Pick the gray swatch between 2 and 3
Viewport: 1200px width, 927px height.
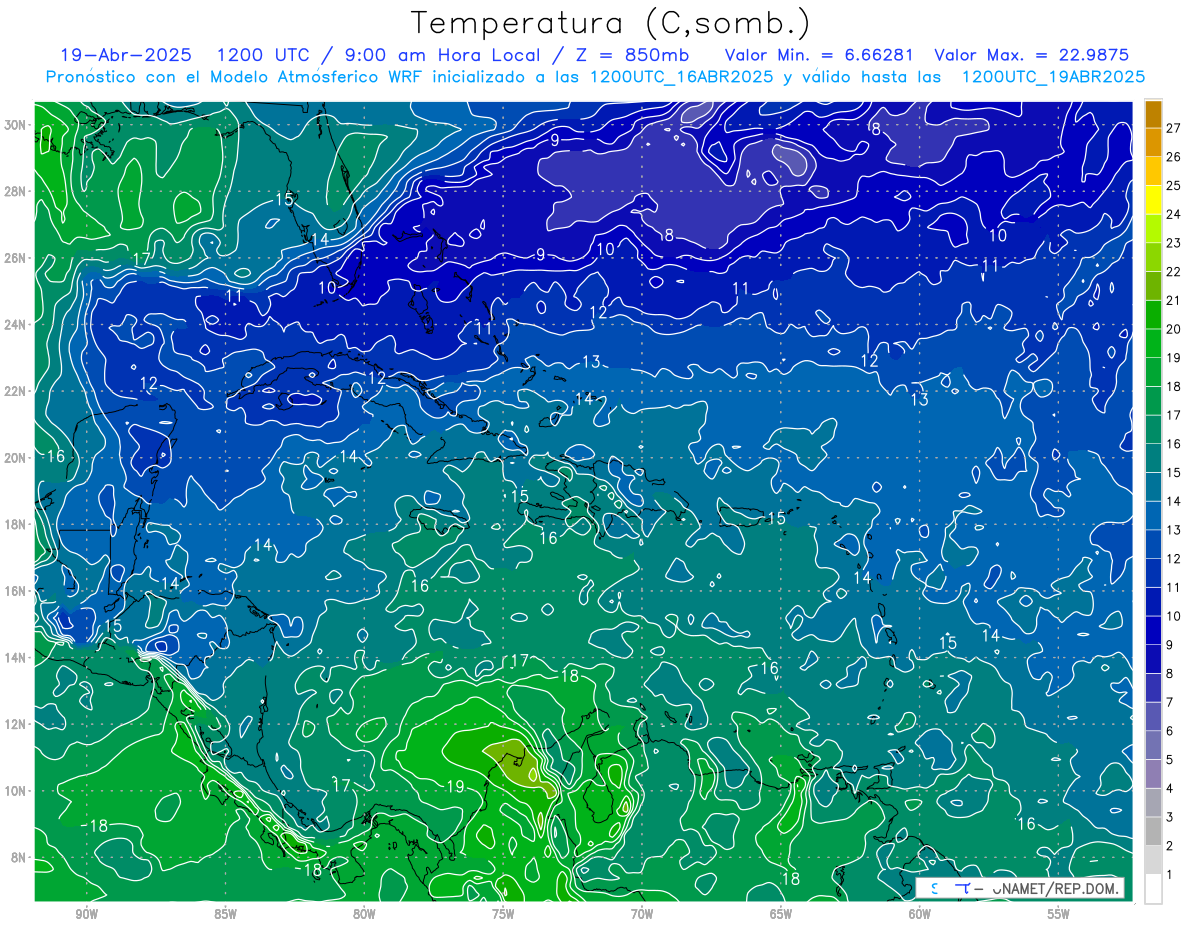(x=1153, y=832)
